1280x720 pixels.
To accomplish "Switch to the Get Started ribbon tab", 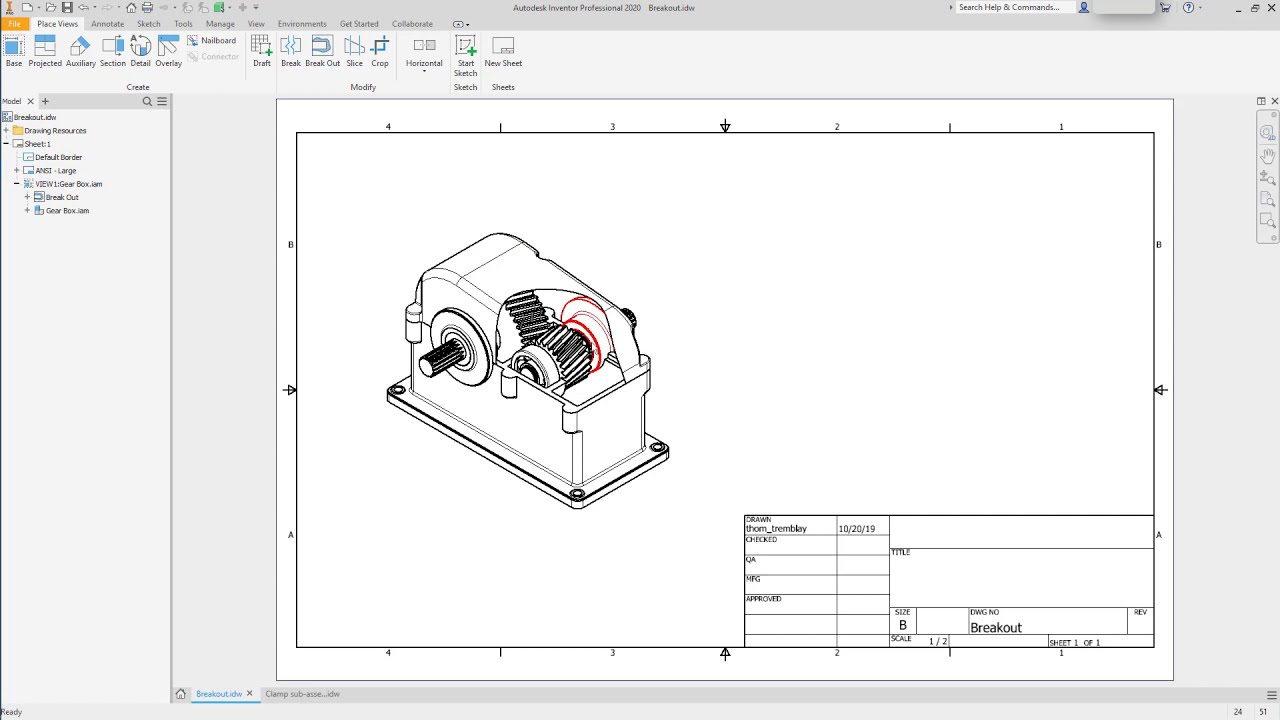I will [x=359, y=24].
